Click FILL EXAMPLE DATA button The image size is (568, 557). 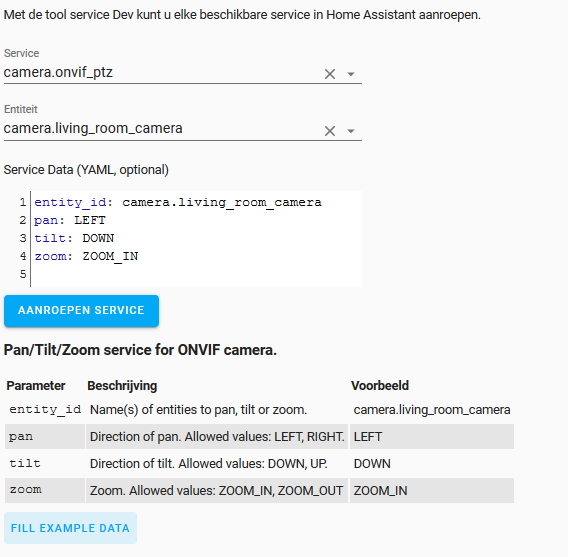pos(70,528)
